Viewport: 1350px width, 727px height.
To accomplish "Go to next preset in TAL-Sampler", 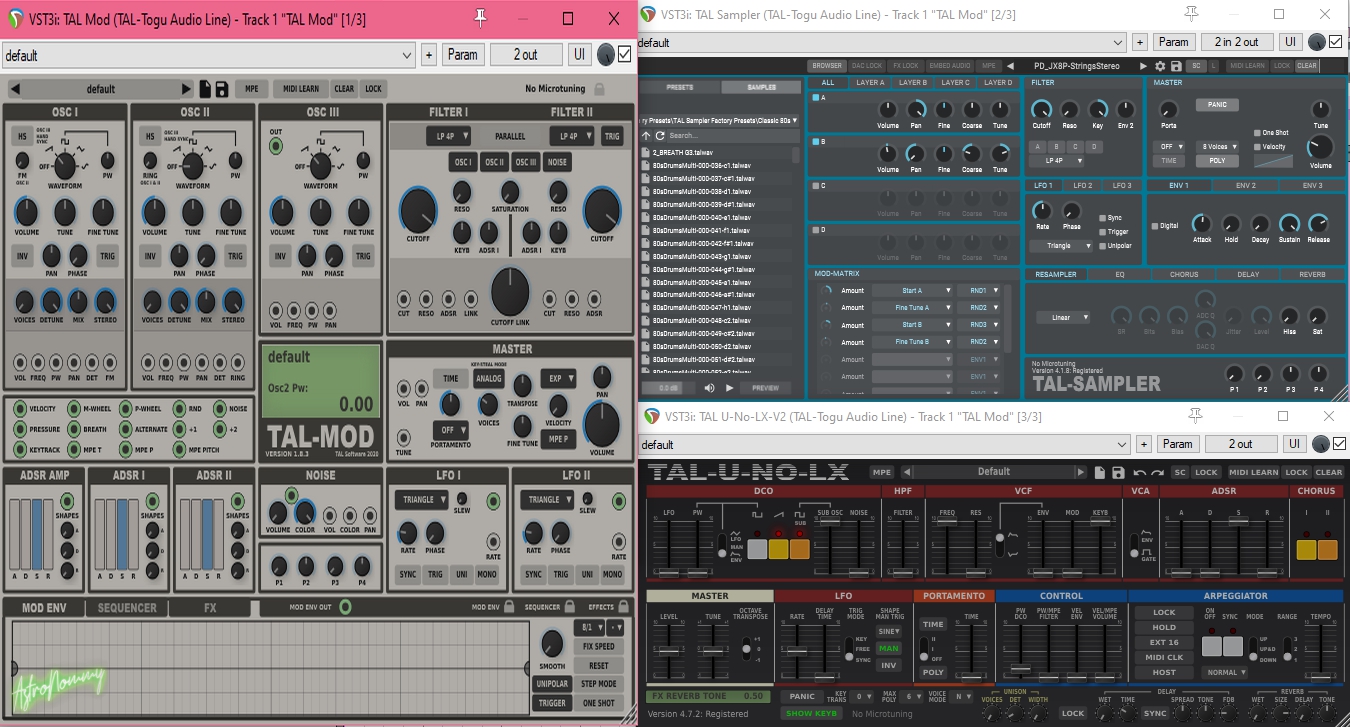I will coord(1144,66).
